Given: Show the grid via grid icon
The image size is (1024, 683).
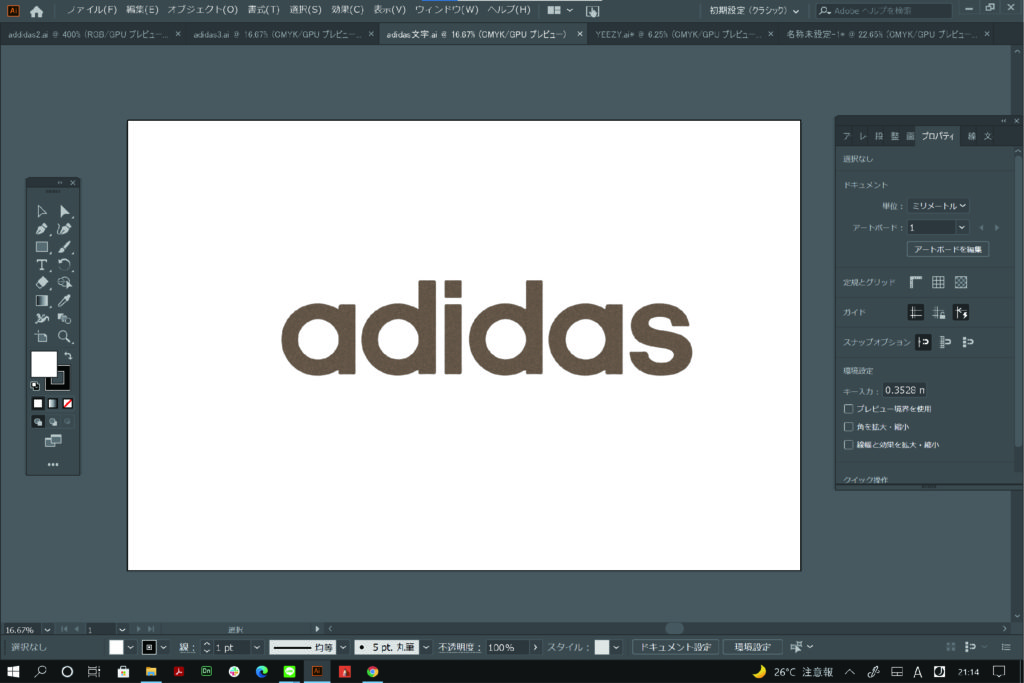Looking at the screenshot, I should [938, 283].
